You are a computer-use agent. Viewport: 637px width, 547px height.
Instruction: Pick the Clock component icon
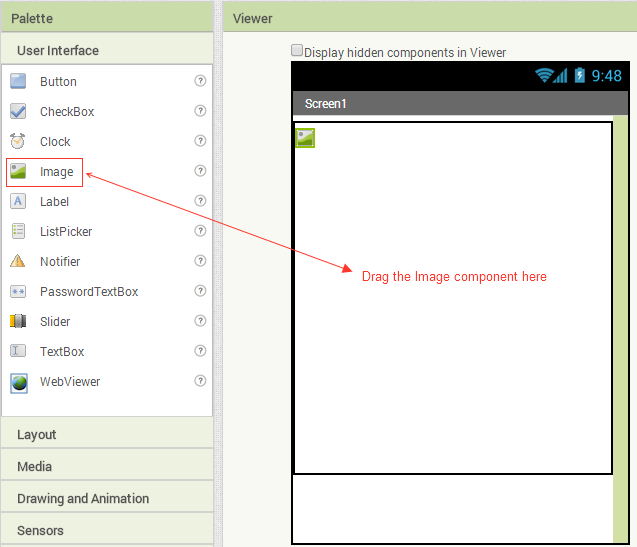pos(18,142)
